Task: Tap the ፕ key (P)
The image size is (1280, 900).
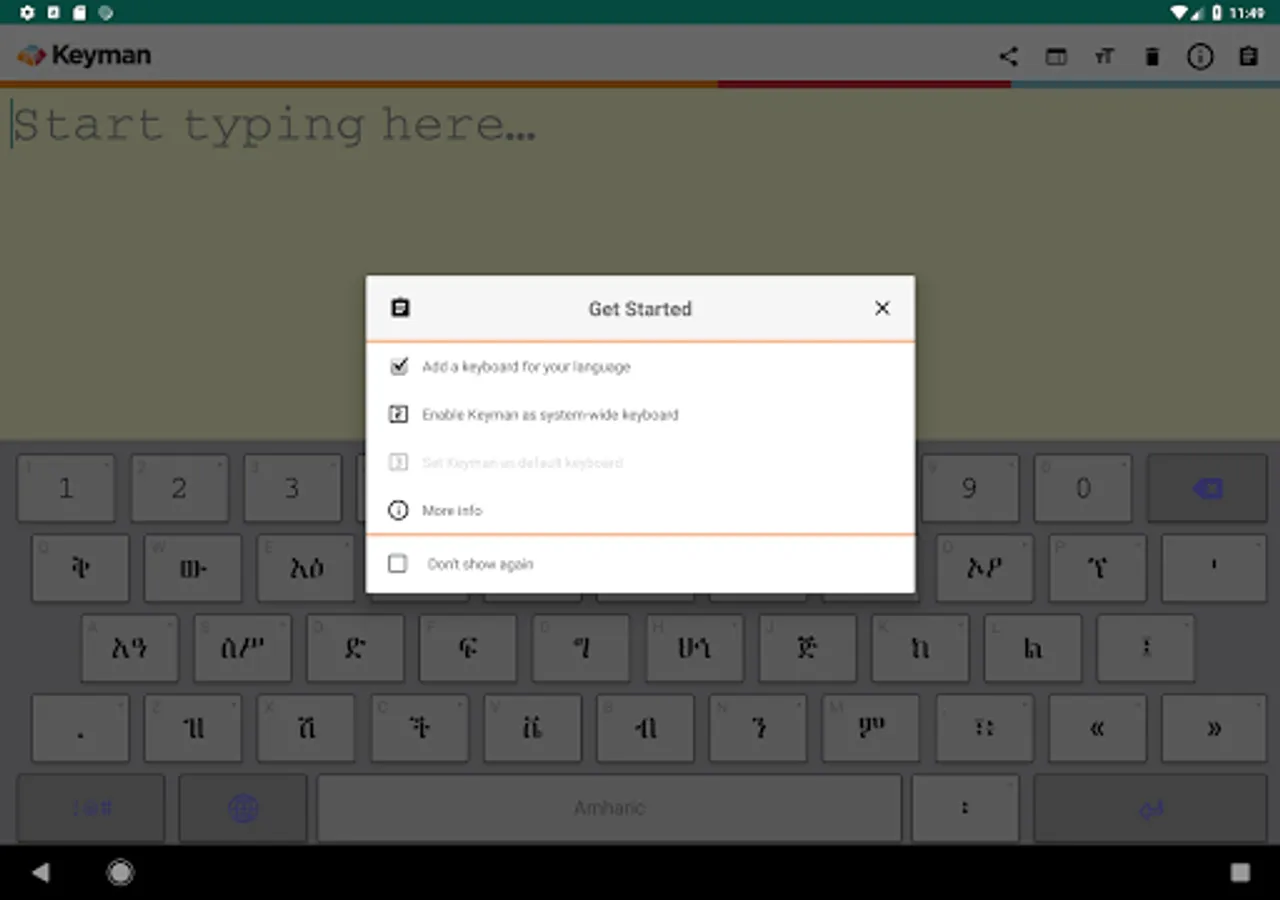Action: [x=1097, y=568]
